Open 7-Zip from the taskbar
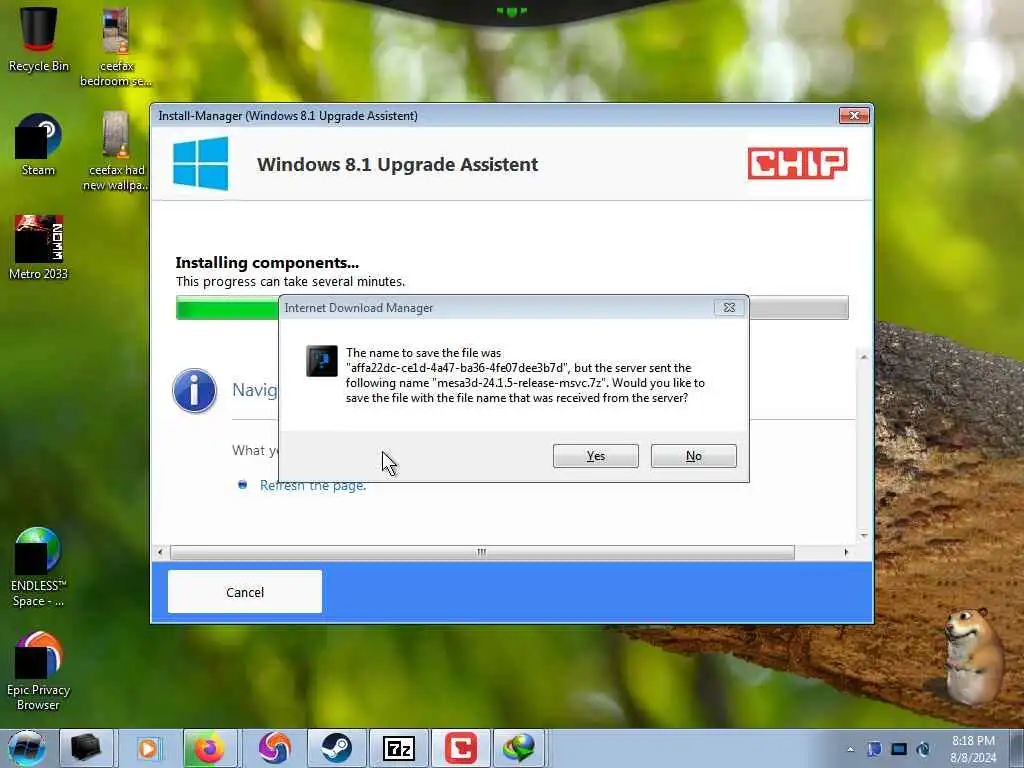Viewport: 1024px width, 768px height. point(398,748)
